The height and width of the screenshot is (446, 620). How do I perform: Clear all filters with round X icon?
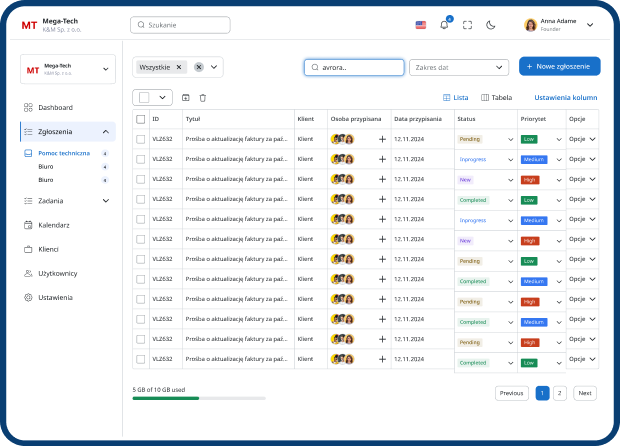point(199,67)
